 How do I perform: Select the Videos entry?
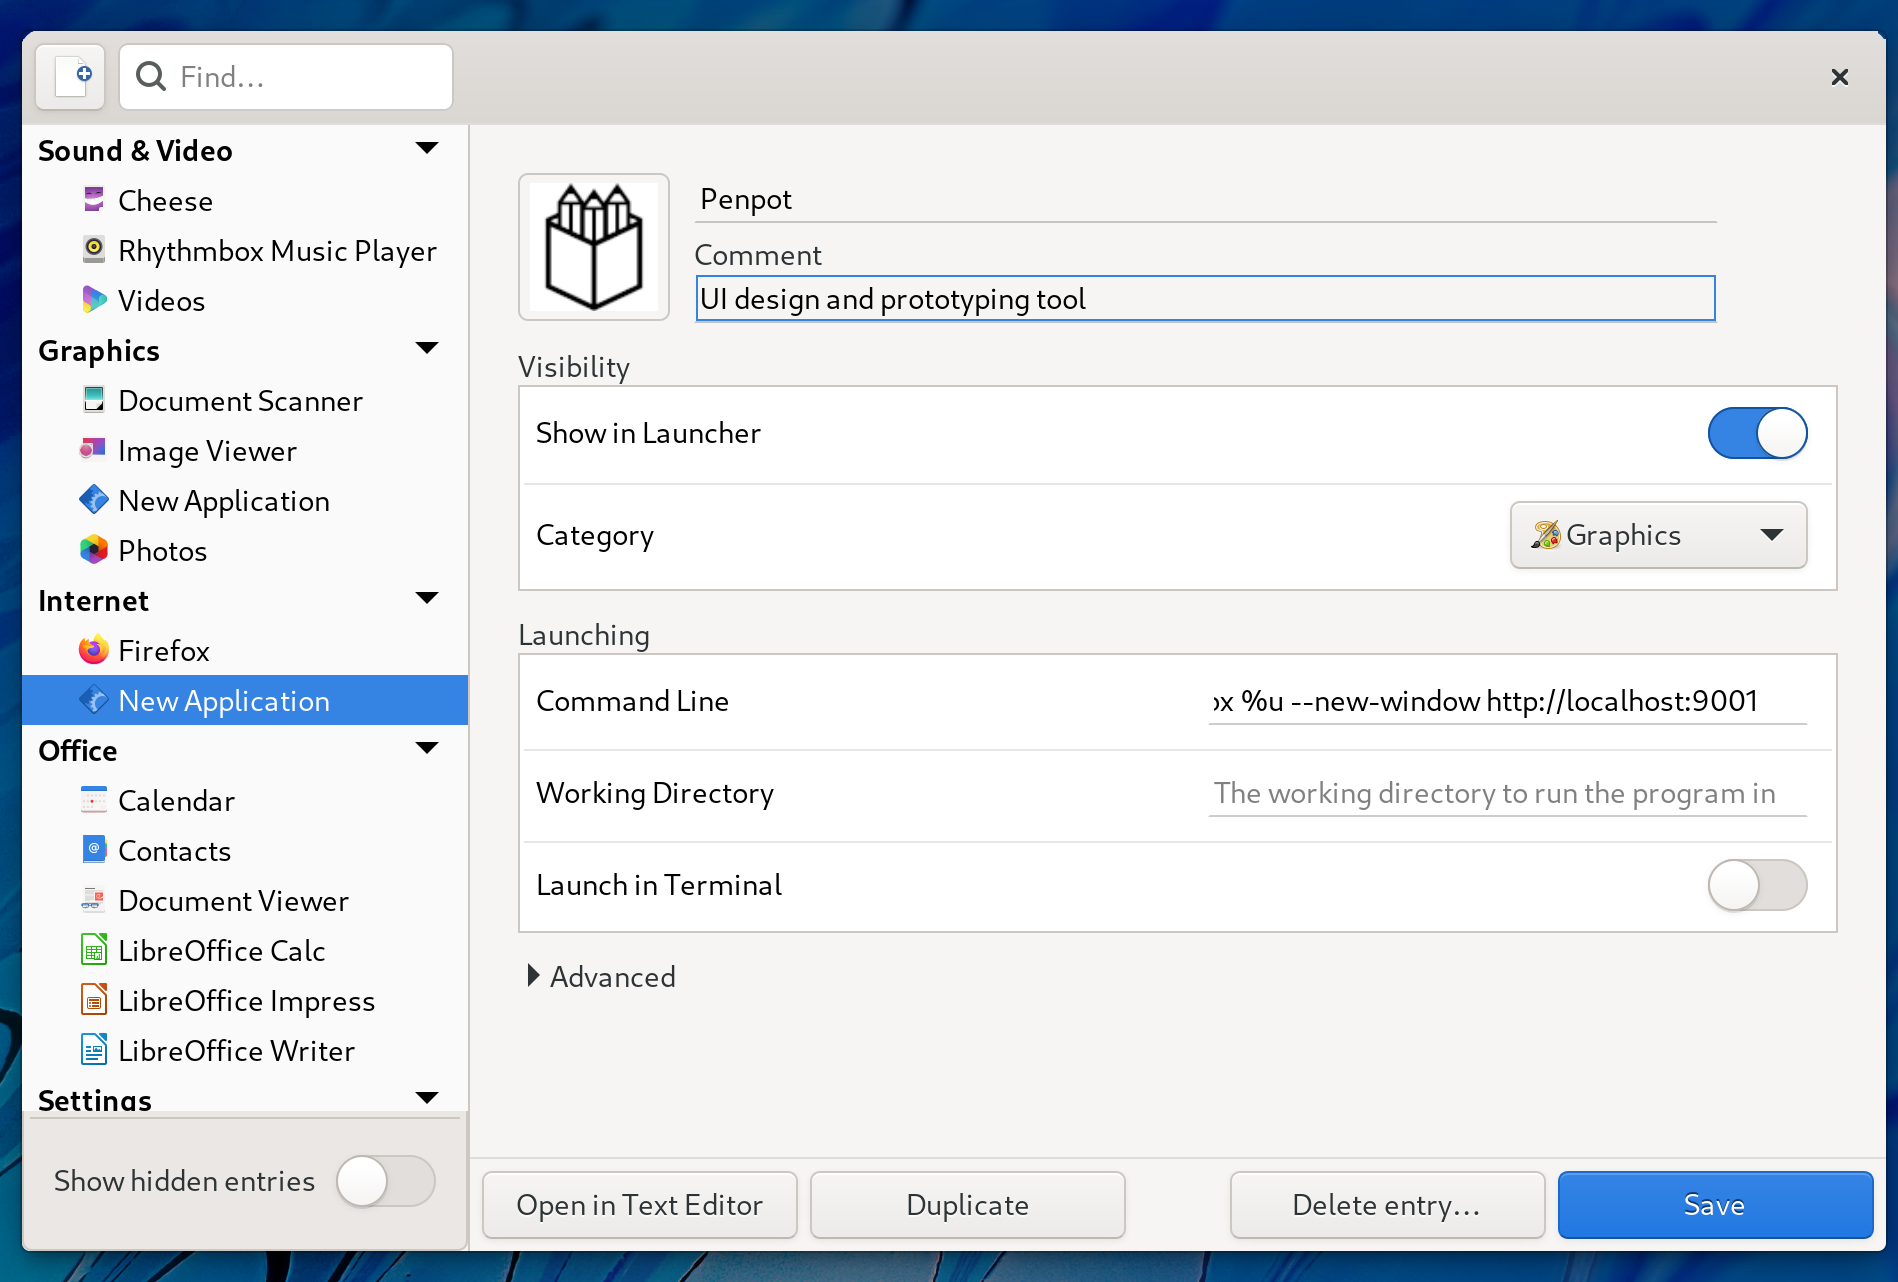click(245, 300)
